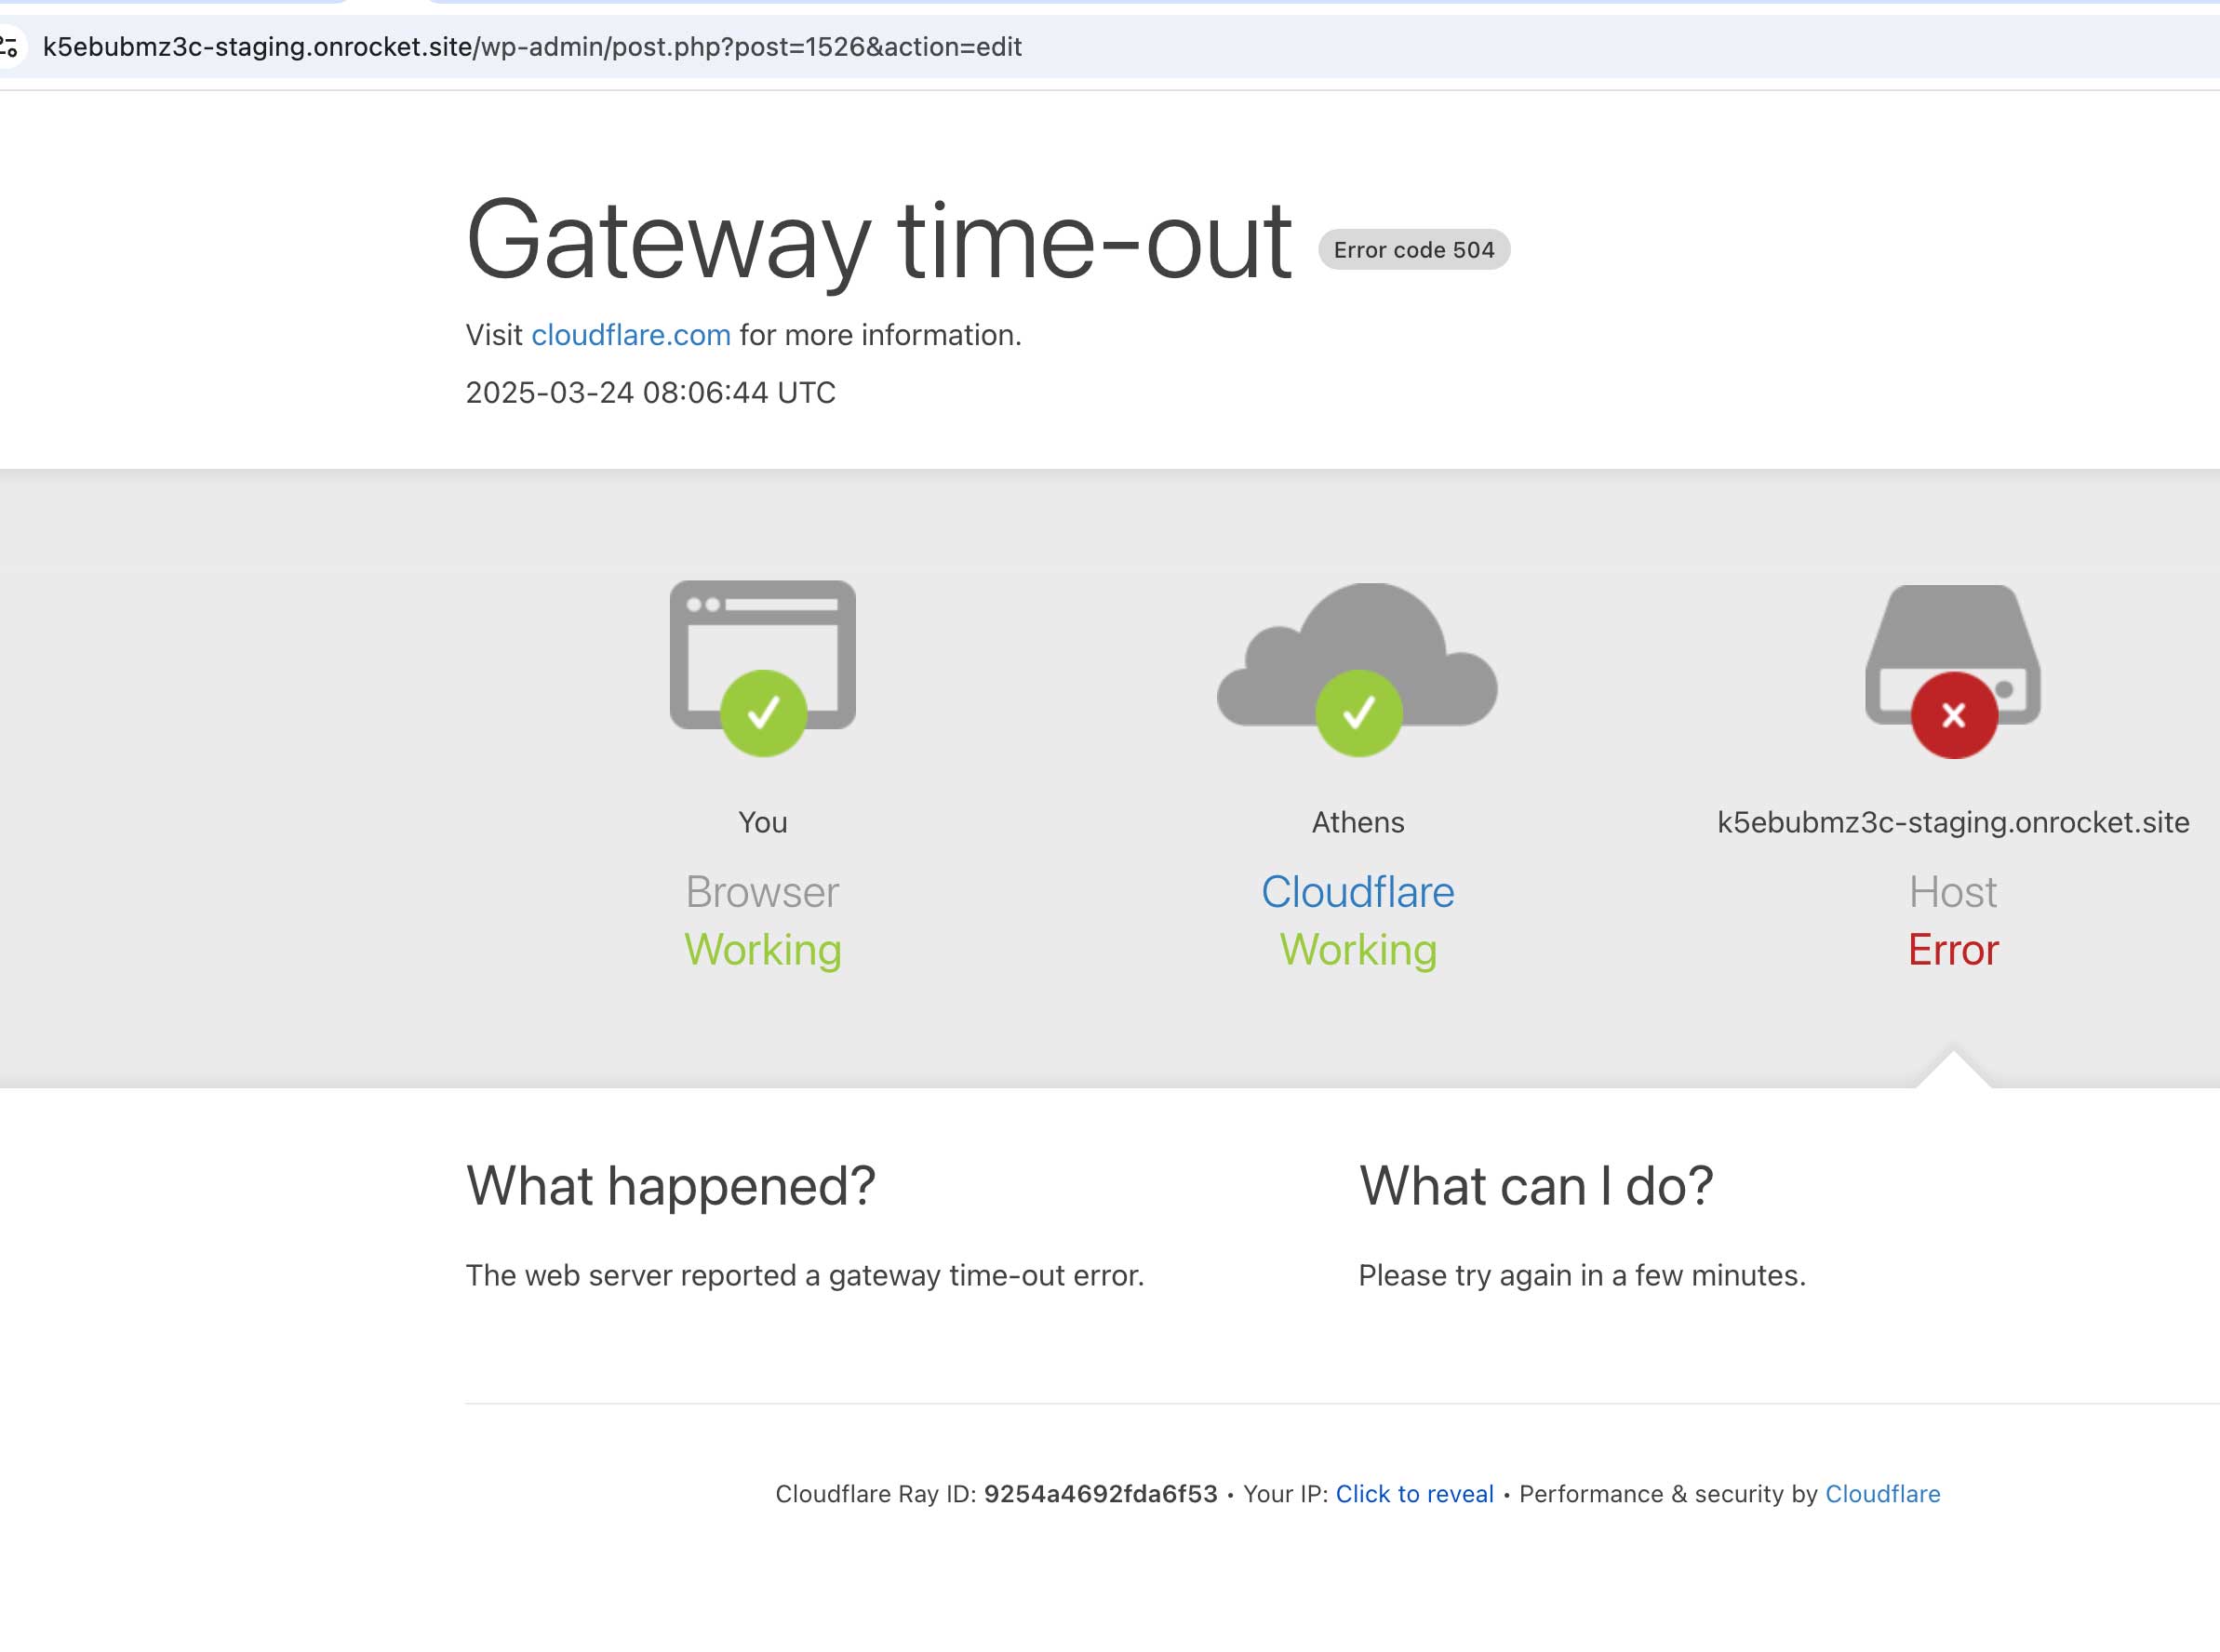Click Working status under Browser

[763, 950]
